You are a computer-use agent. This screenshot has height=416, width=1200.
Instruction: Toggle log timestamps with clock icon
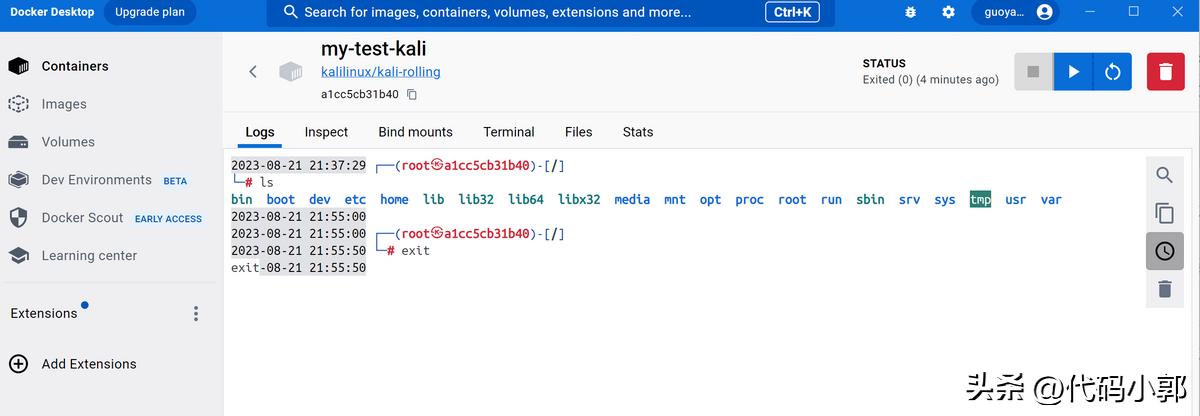pyautogui.click(x=1164, y=251)
